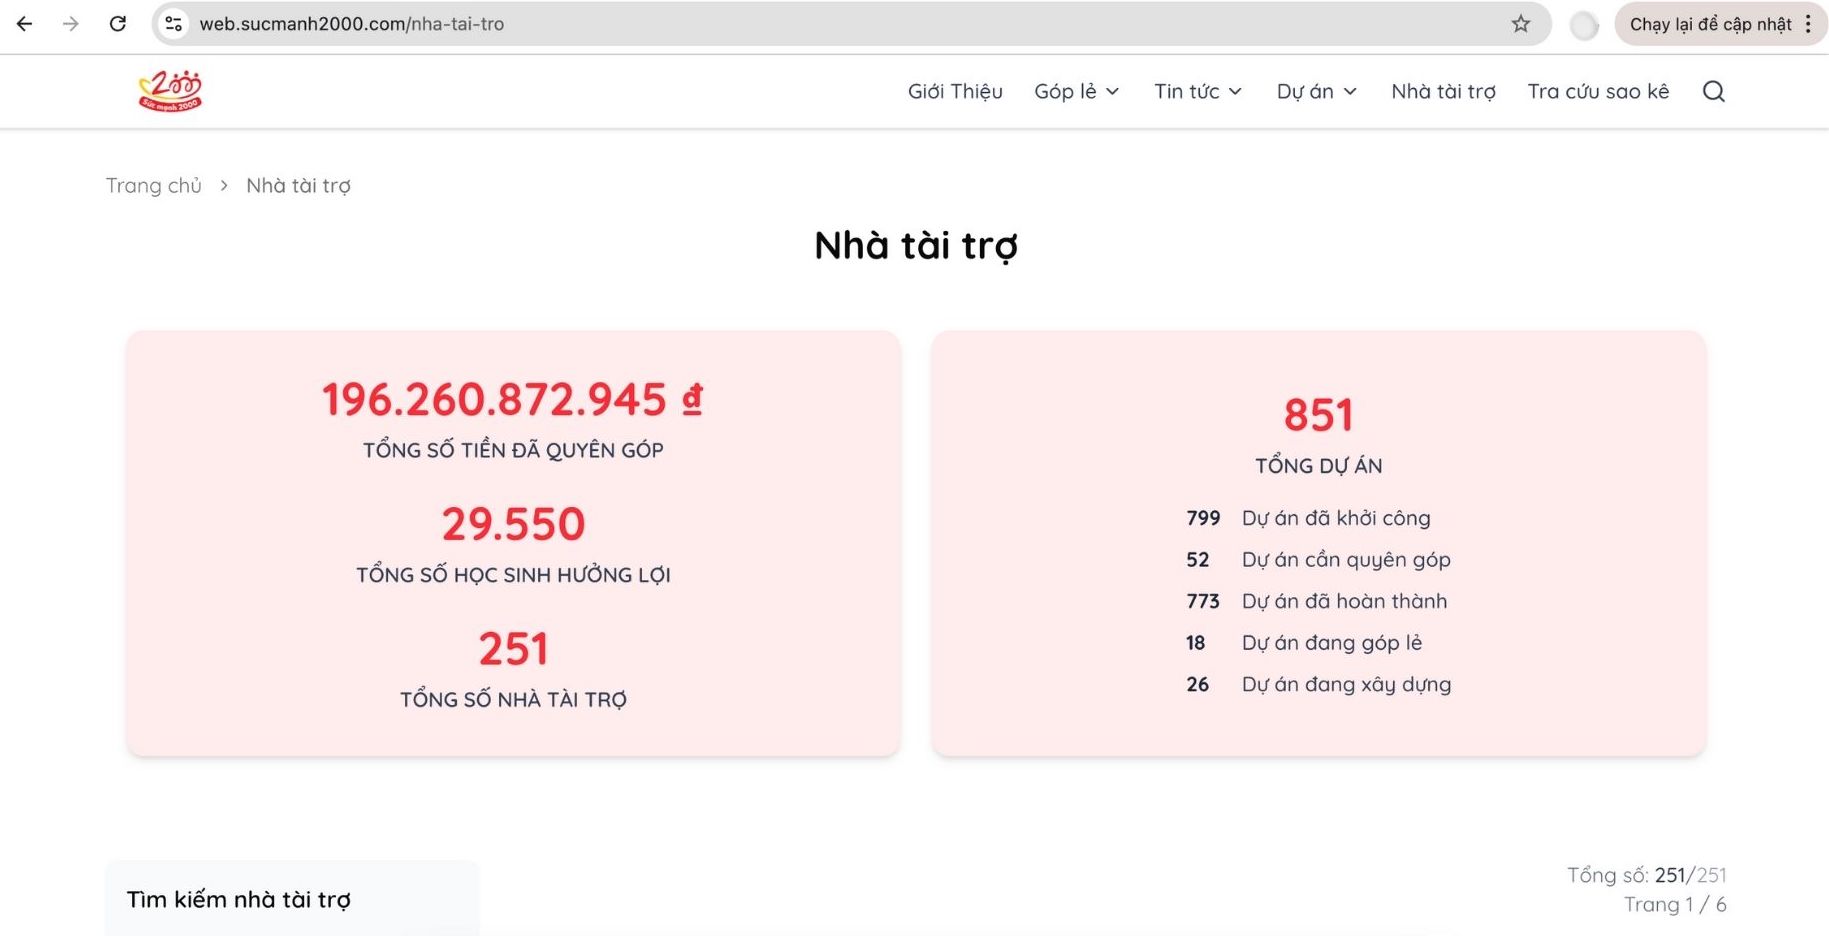Click the browser back arrow
The width and height of the screenshot is (1829, 936).
(x=24, y=24)
